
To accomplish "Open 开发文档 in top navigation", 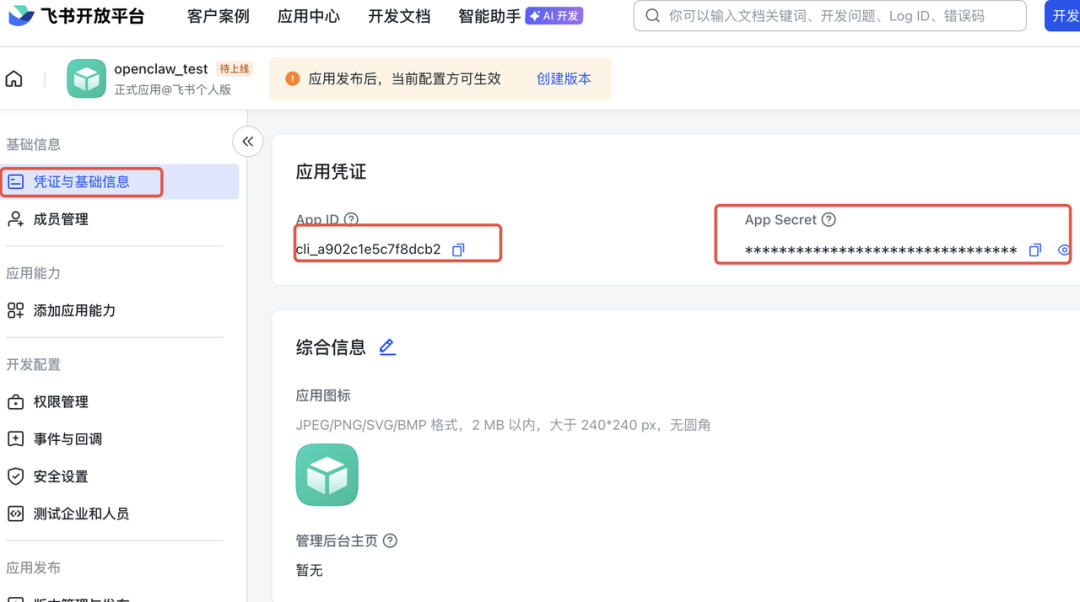I will (x=399, y=17).
